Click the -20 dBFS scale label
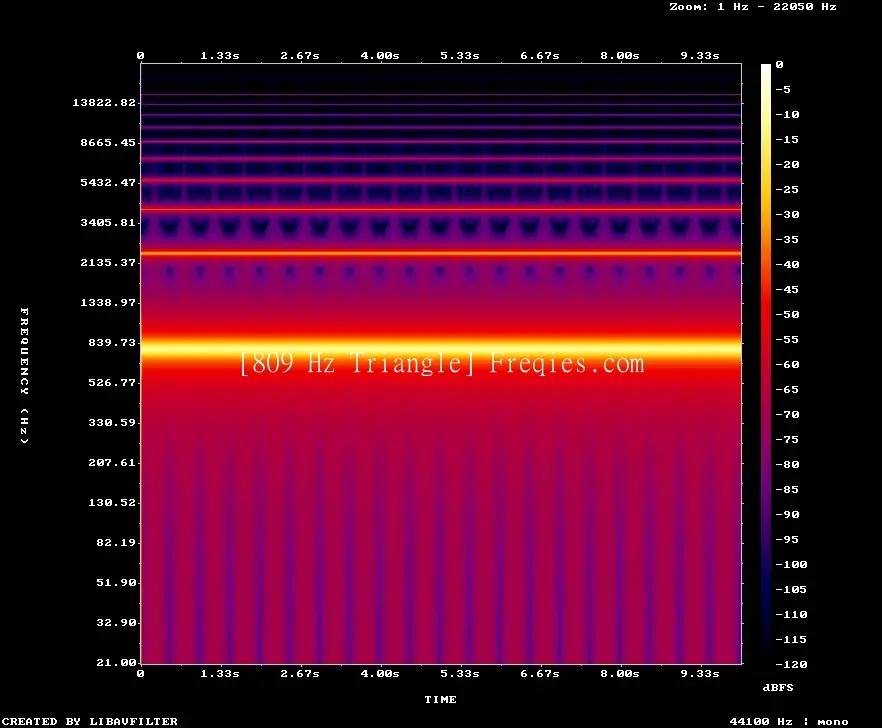Image resolution: width=882 pixels, height=728 pixels. pyautogui.click(x=787, y=164)
